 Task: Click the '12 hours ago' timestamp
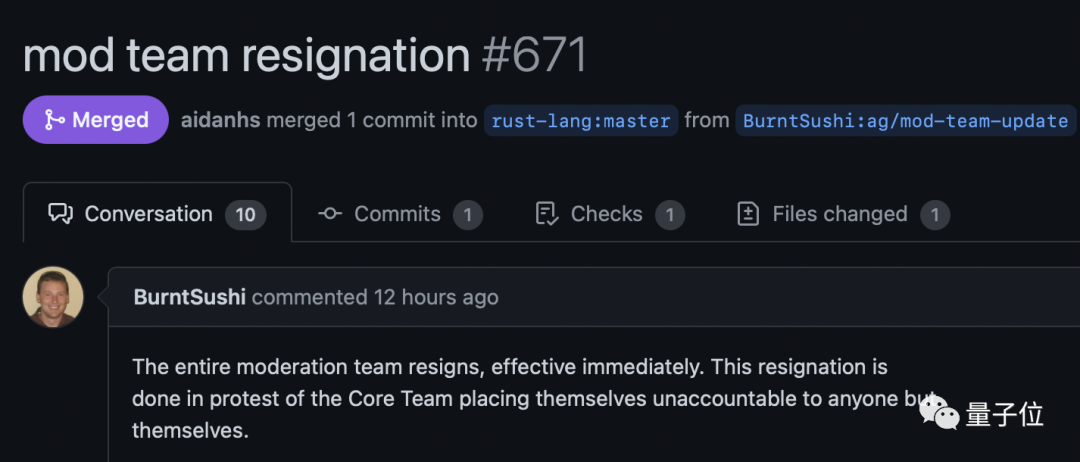[x=435, y=297]
